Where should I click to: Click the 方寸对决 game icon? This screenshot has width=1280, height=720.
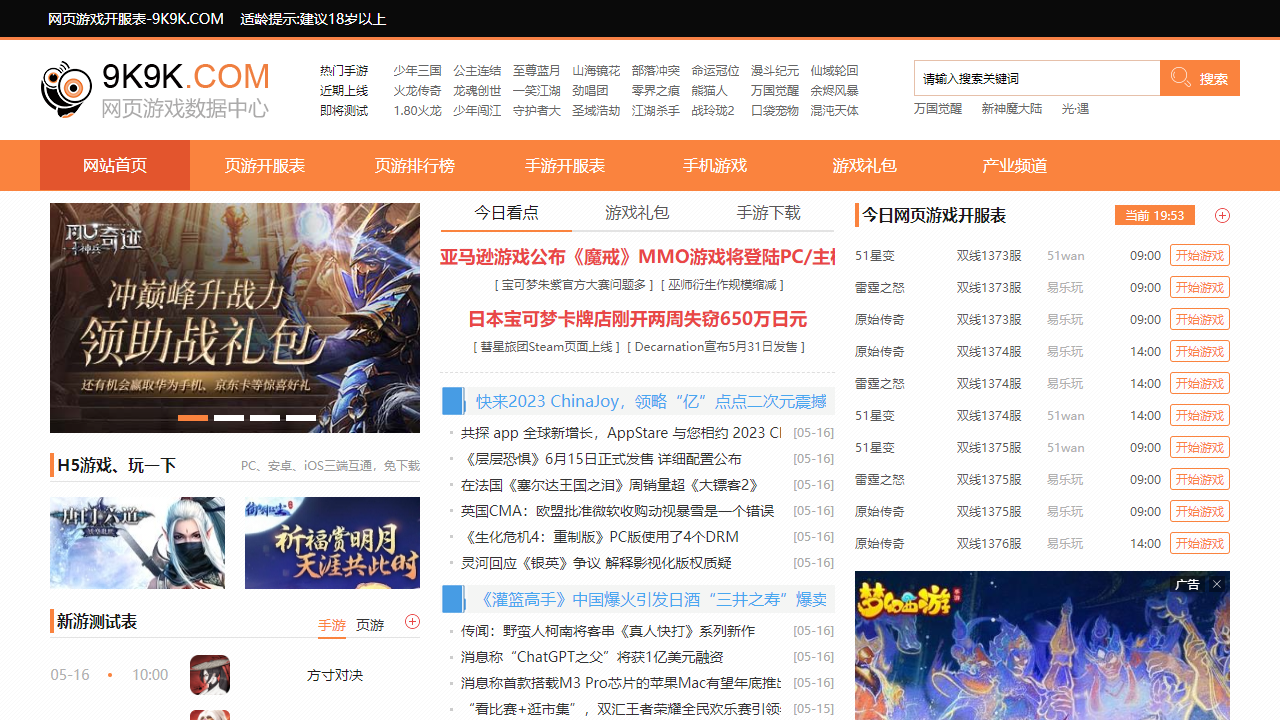tap(210, 675)
